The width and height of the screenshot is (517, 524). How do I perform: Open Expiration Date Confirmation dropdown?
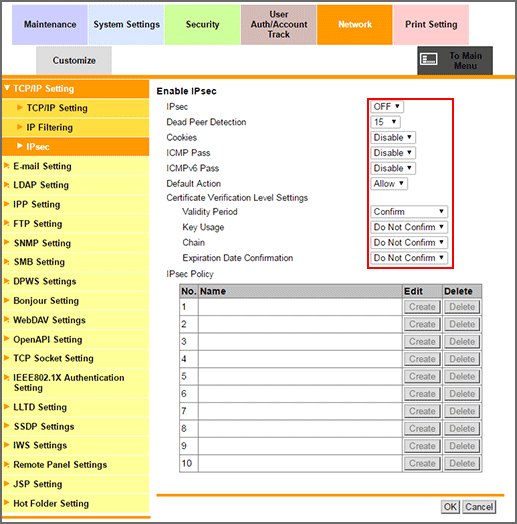click(x=409, y=258)
